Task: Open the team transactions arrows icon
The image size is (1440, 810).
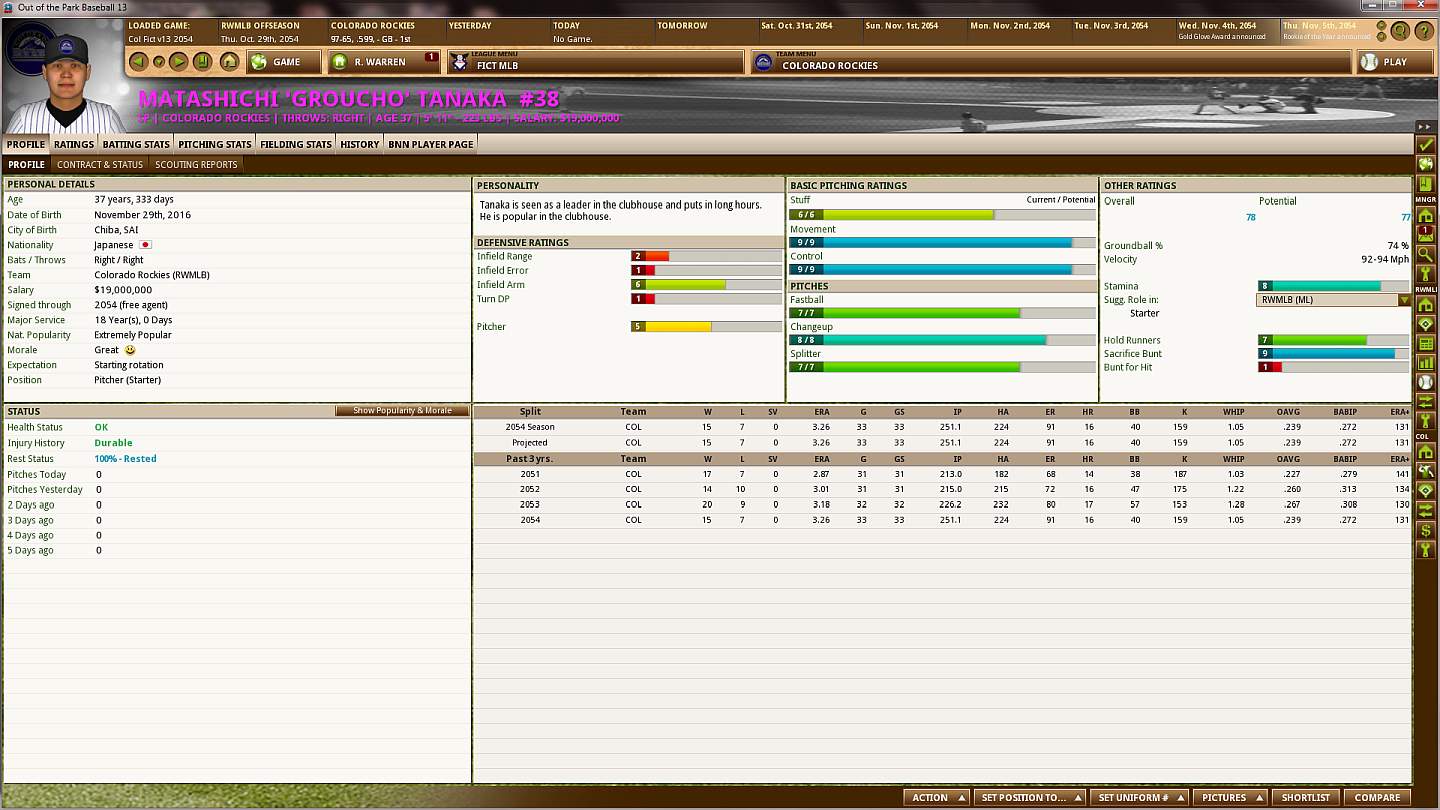Action: tap(1426, 510)
